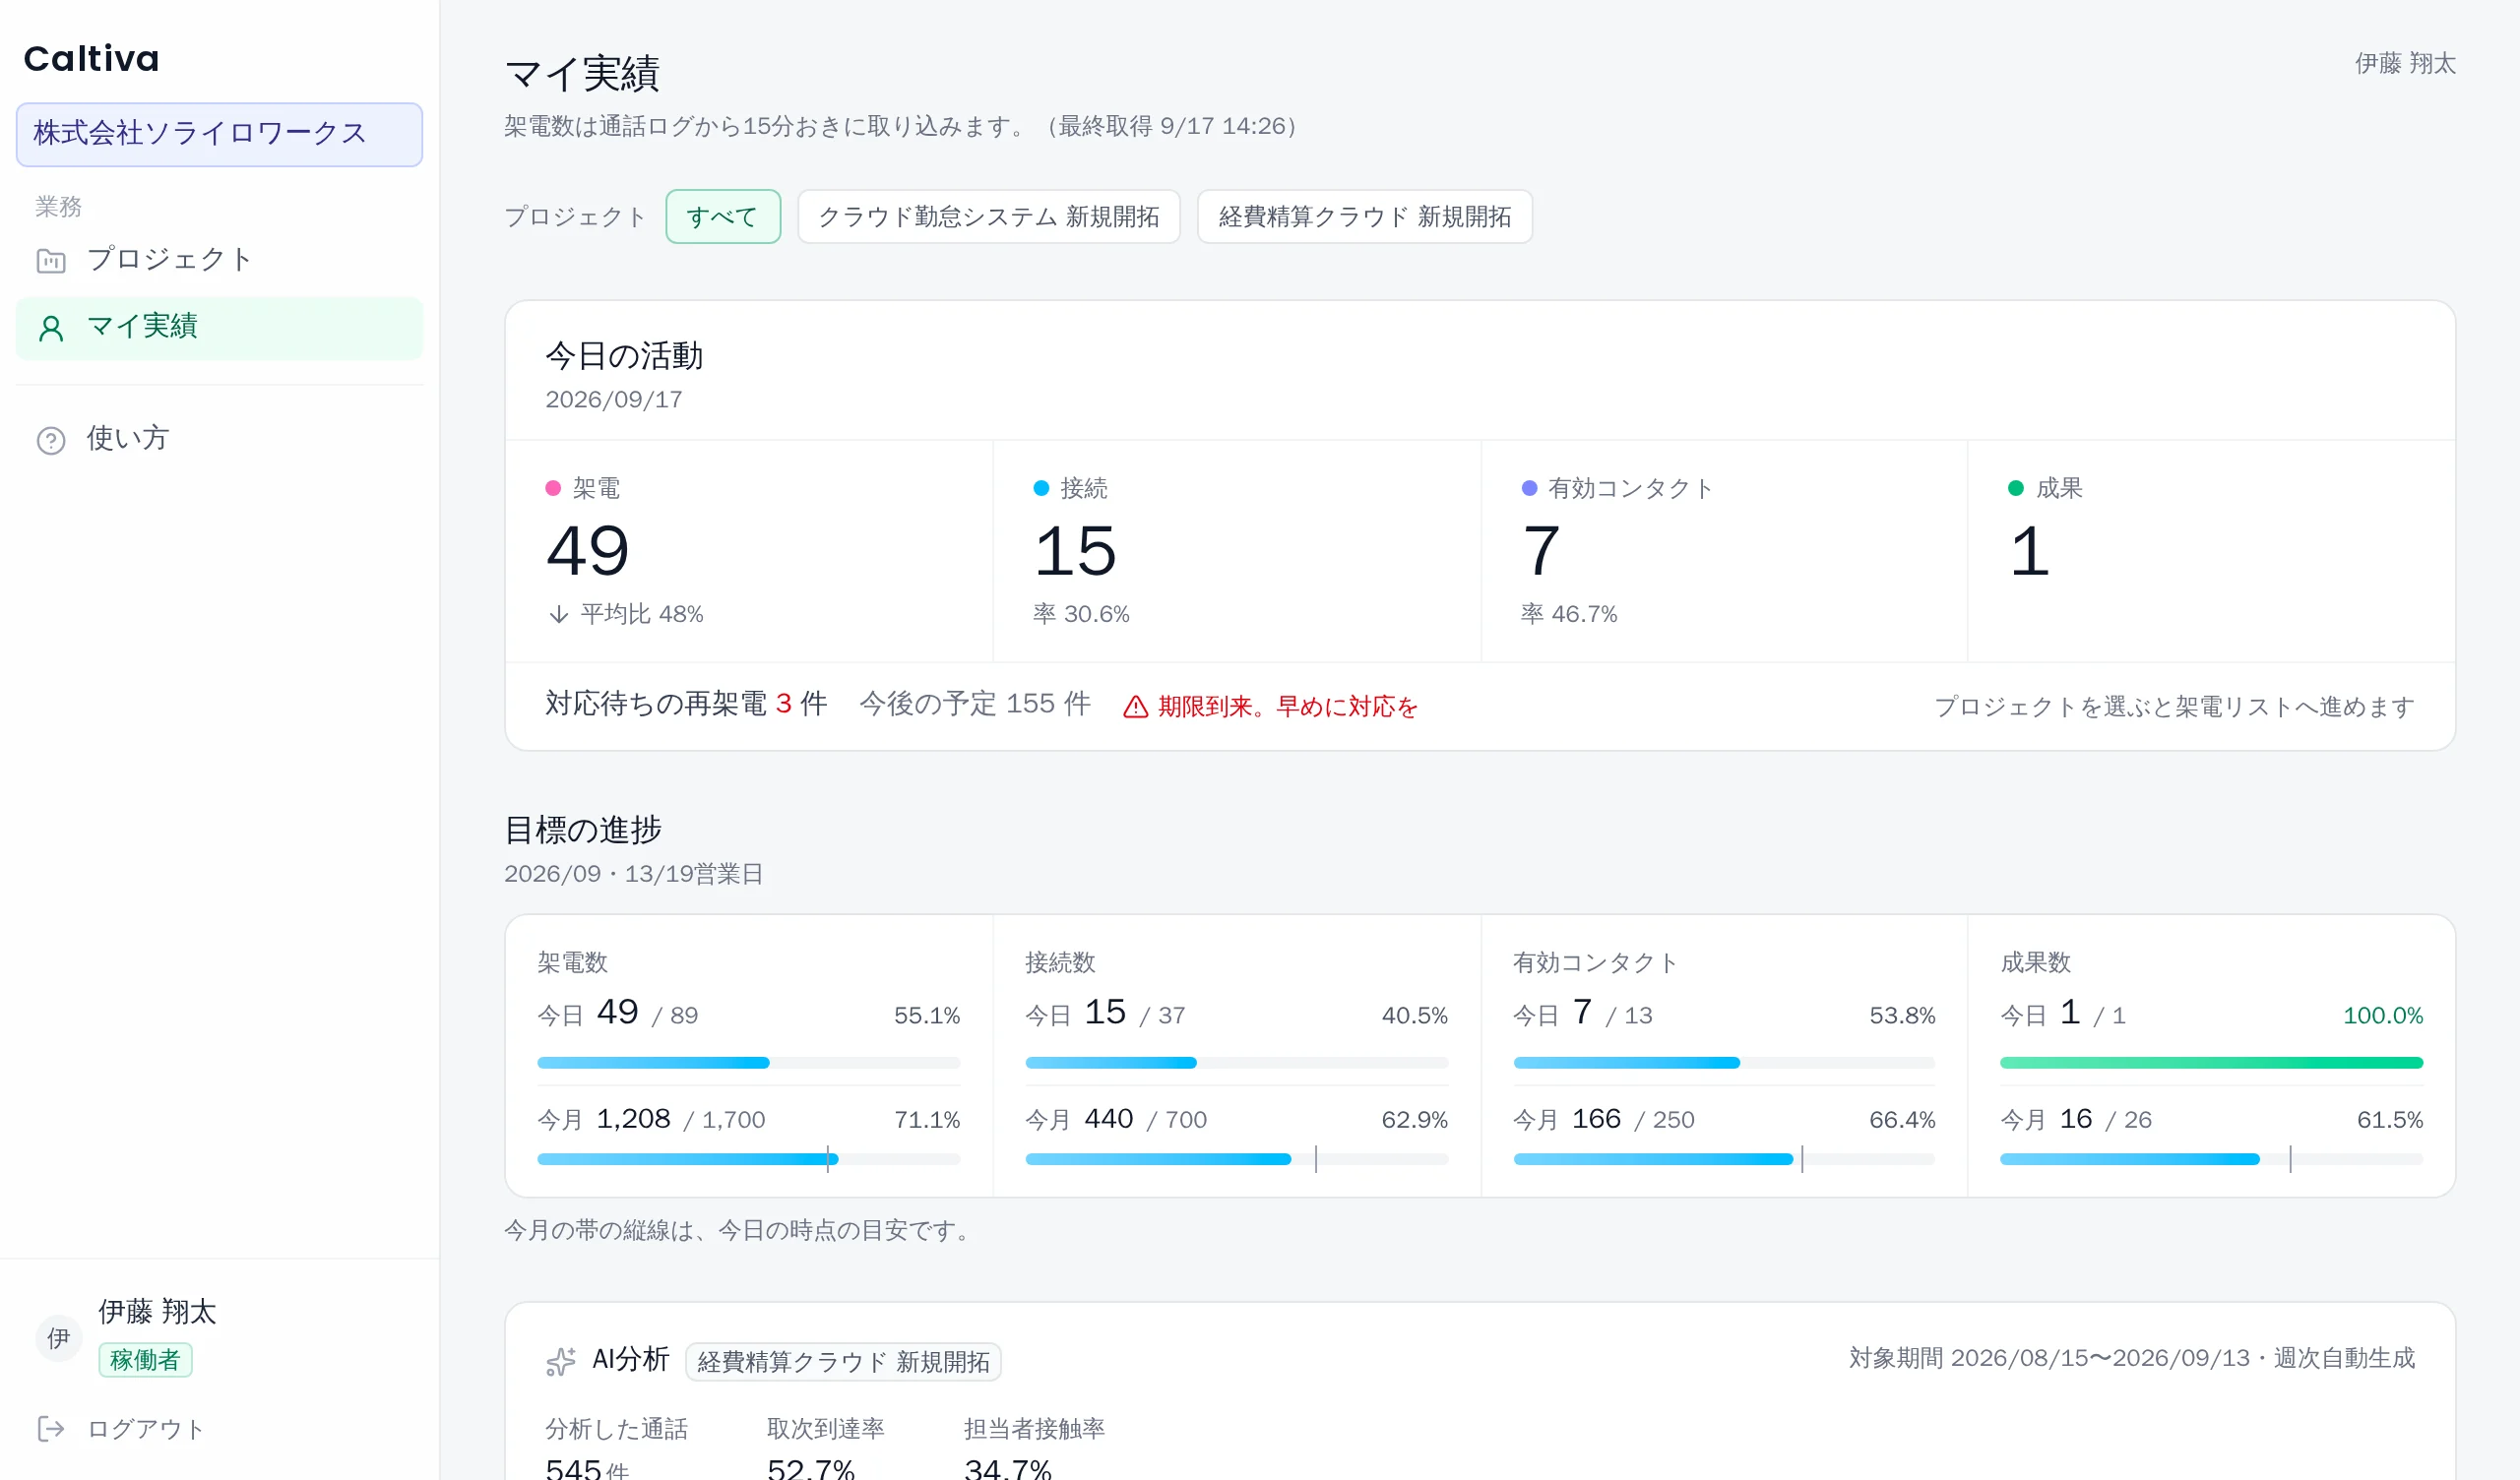2520x1480 pixels.
Task: Click 期限到来。早めに対応を warning text
Action: coord(1288,707)
